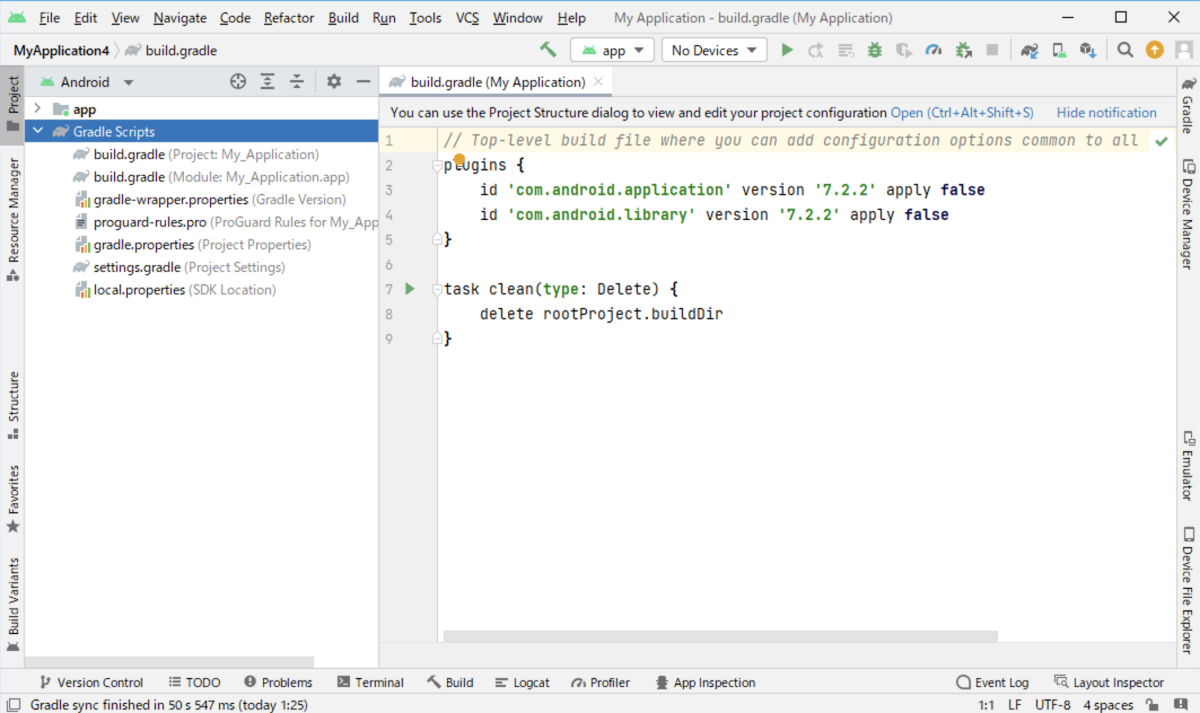Close the build.gradle editor tab
Viewport: 1200px width, 713px height.
(x=598, y=82)
